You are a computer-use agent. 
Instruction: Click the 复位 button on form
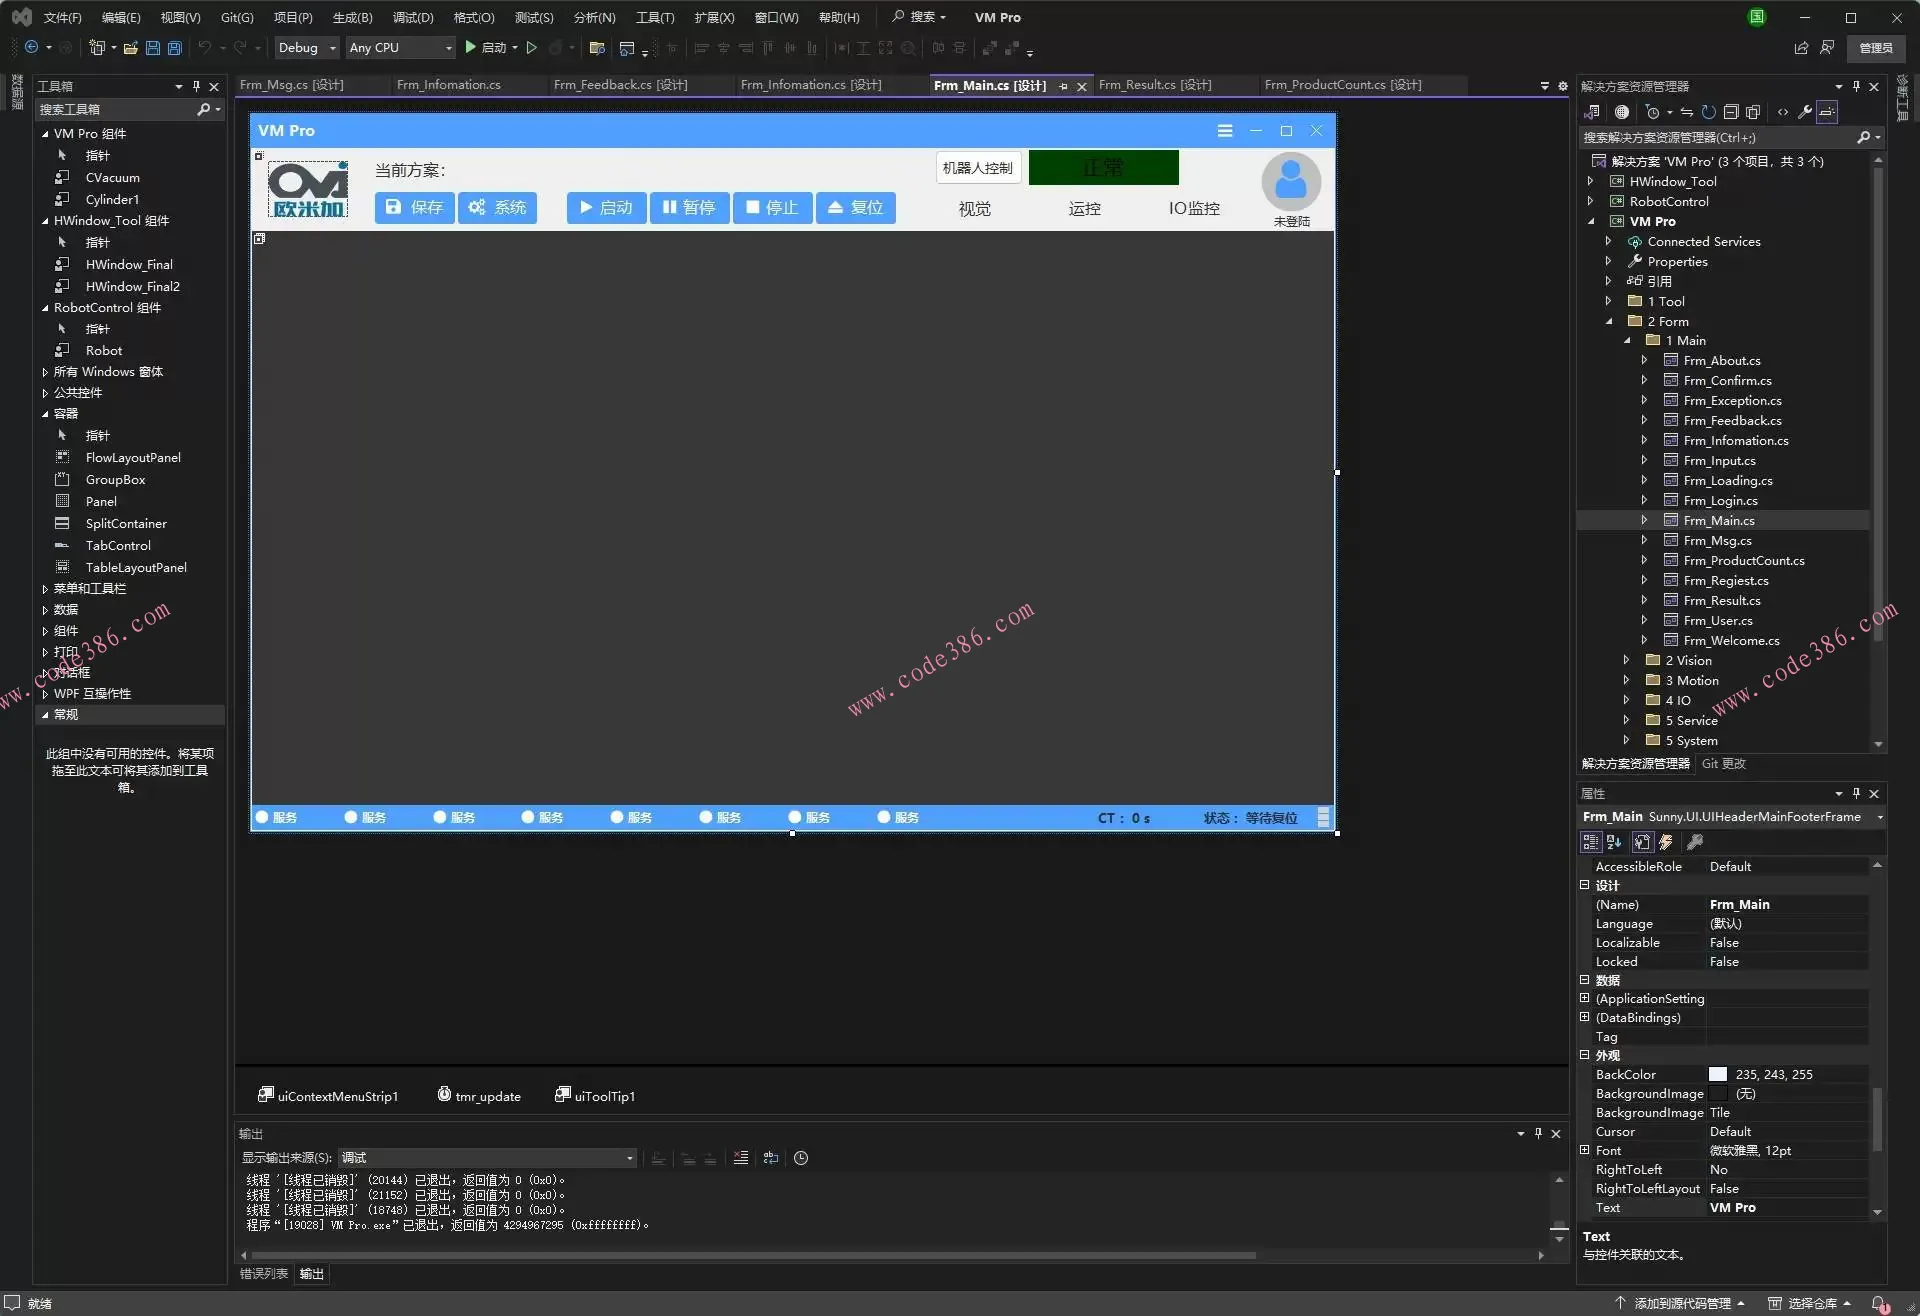(855, 208)
